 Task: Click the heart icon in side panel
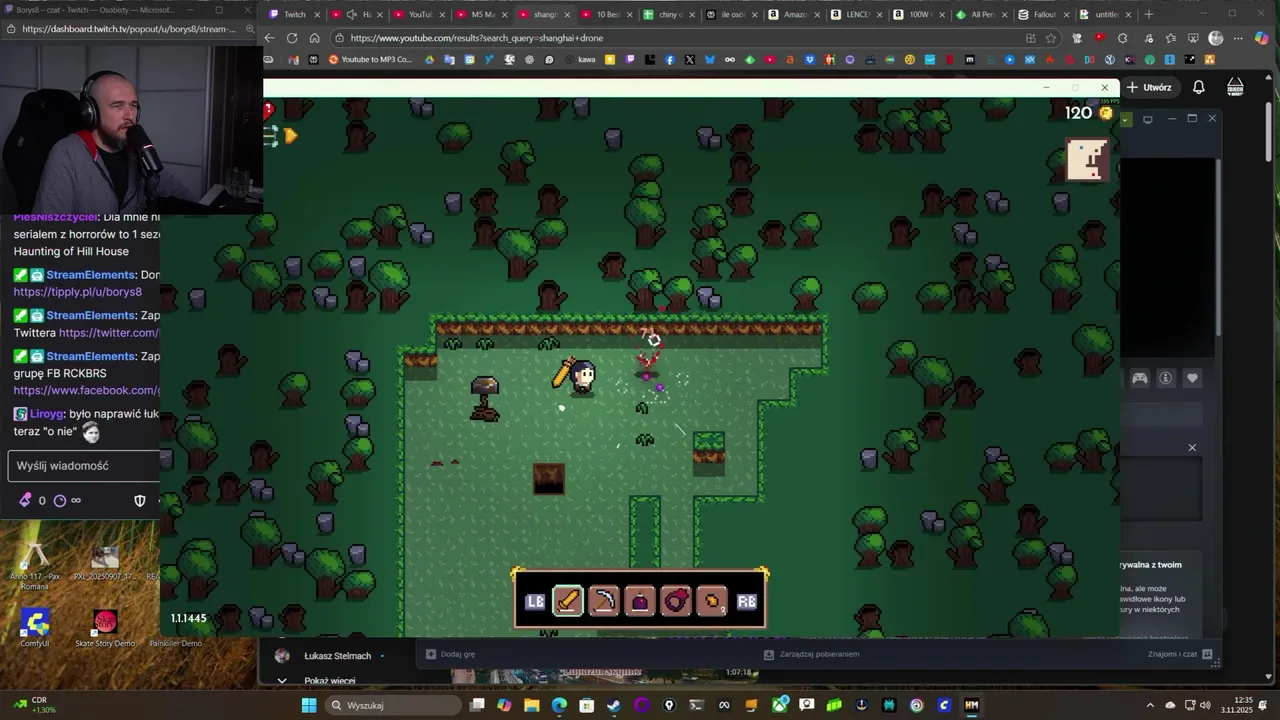(1192, 378)
